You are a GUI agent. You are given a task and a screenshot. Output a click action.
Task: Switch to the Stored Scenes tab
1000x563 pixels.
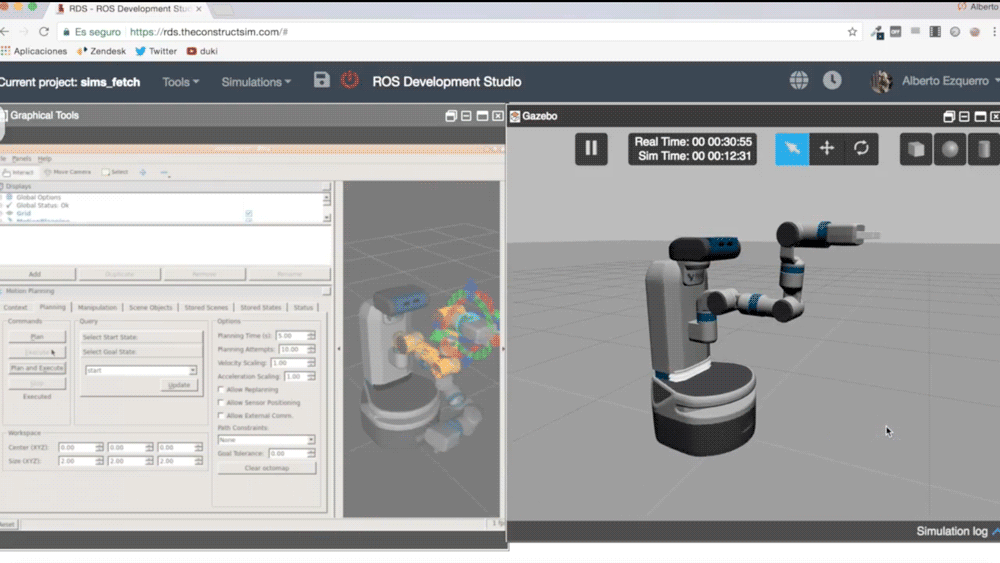(x=206, y=307)
